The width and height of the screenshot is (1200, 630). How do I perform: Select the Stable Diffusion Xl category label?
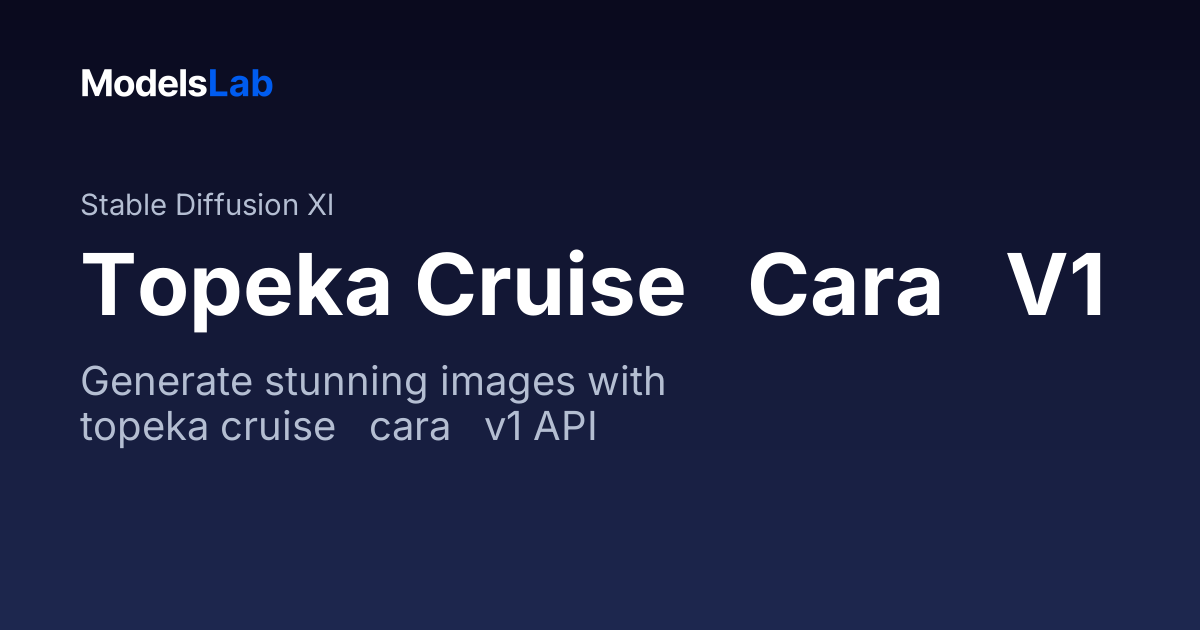(x=207, y=205)
